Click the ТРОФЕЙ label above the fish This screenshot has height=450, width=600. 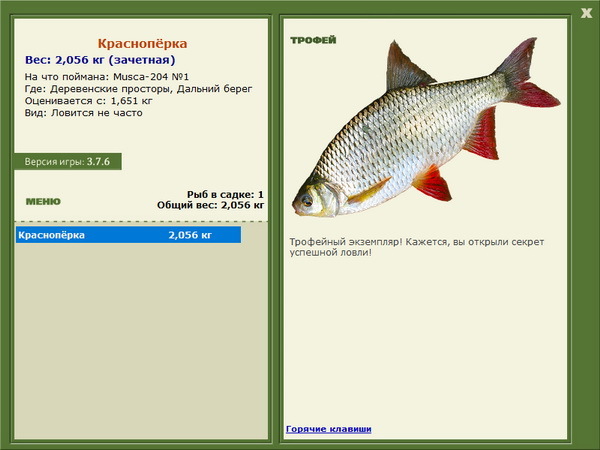313,40
